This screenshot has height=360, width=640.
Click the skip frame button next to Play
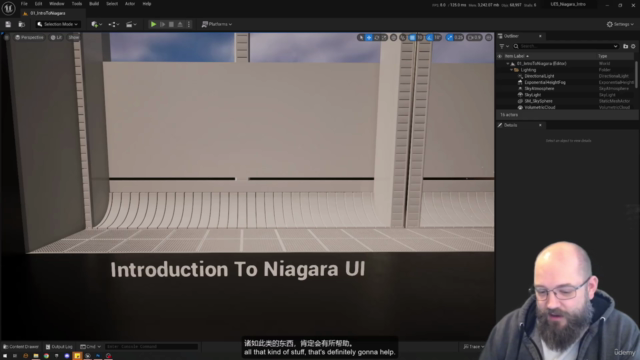point(162,24)
